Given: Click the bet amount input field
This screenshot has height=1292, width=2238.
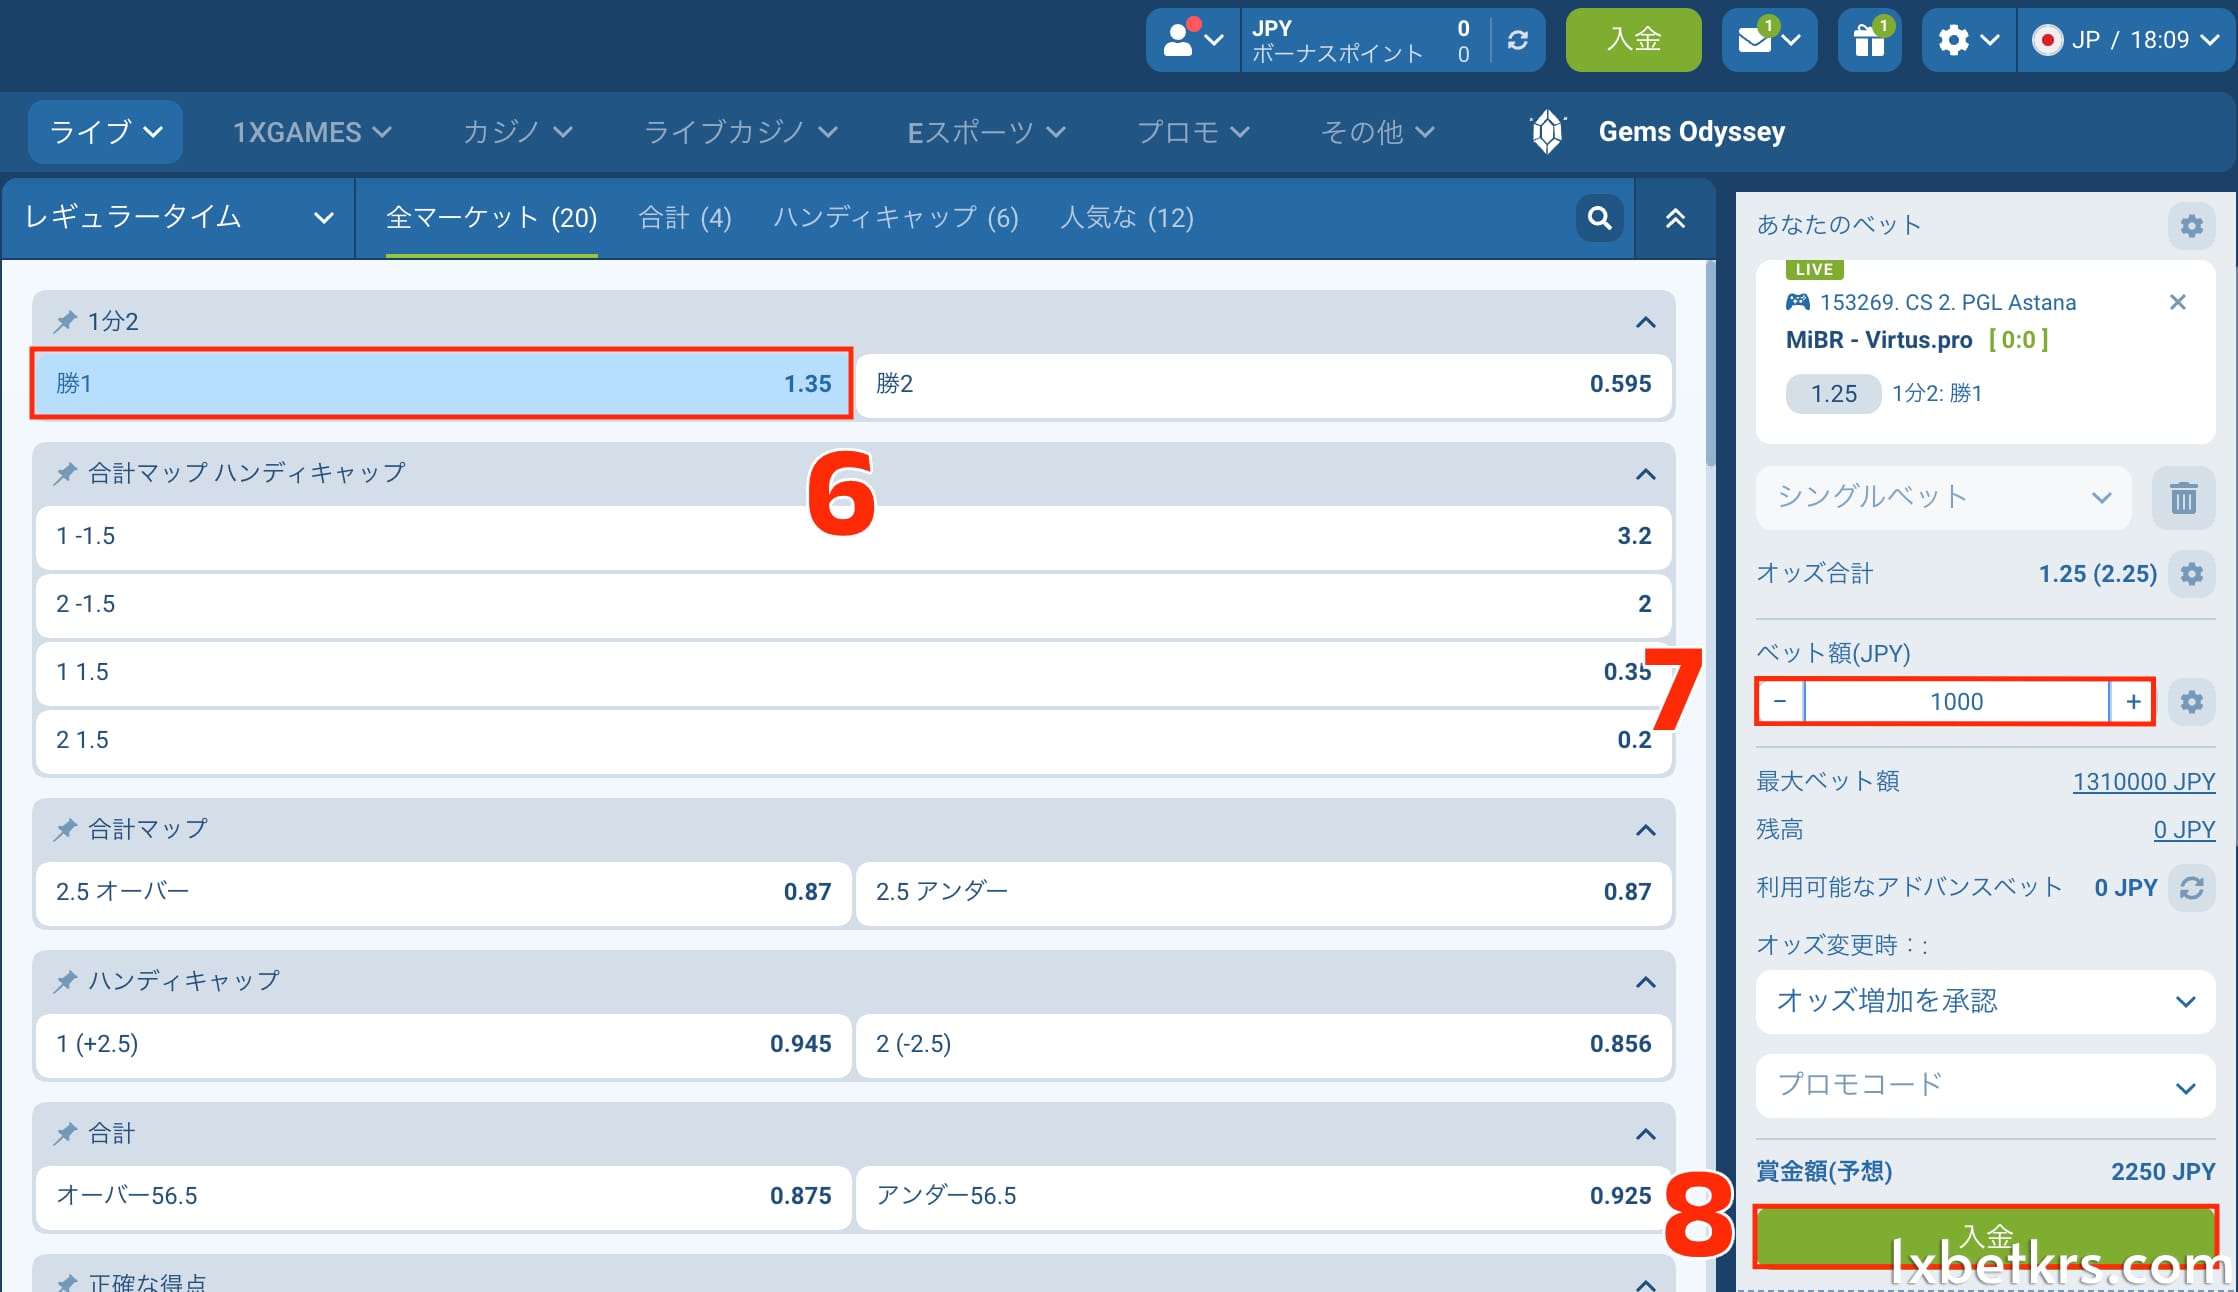Looking at the screenshot, I should point(1956,702).
